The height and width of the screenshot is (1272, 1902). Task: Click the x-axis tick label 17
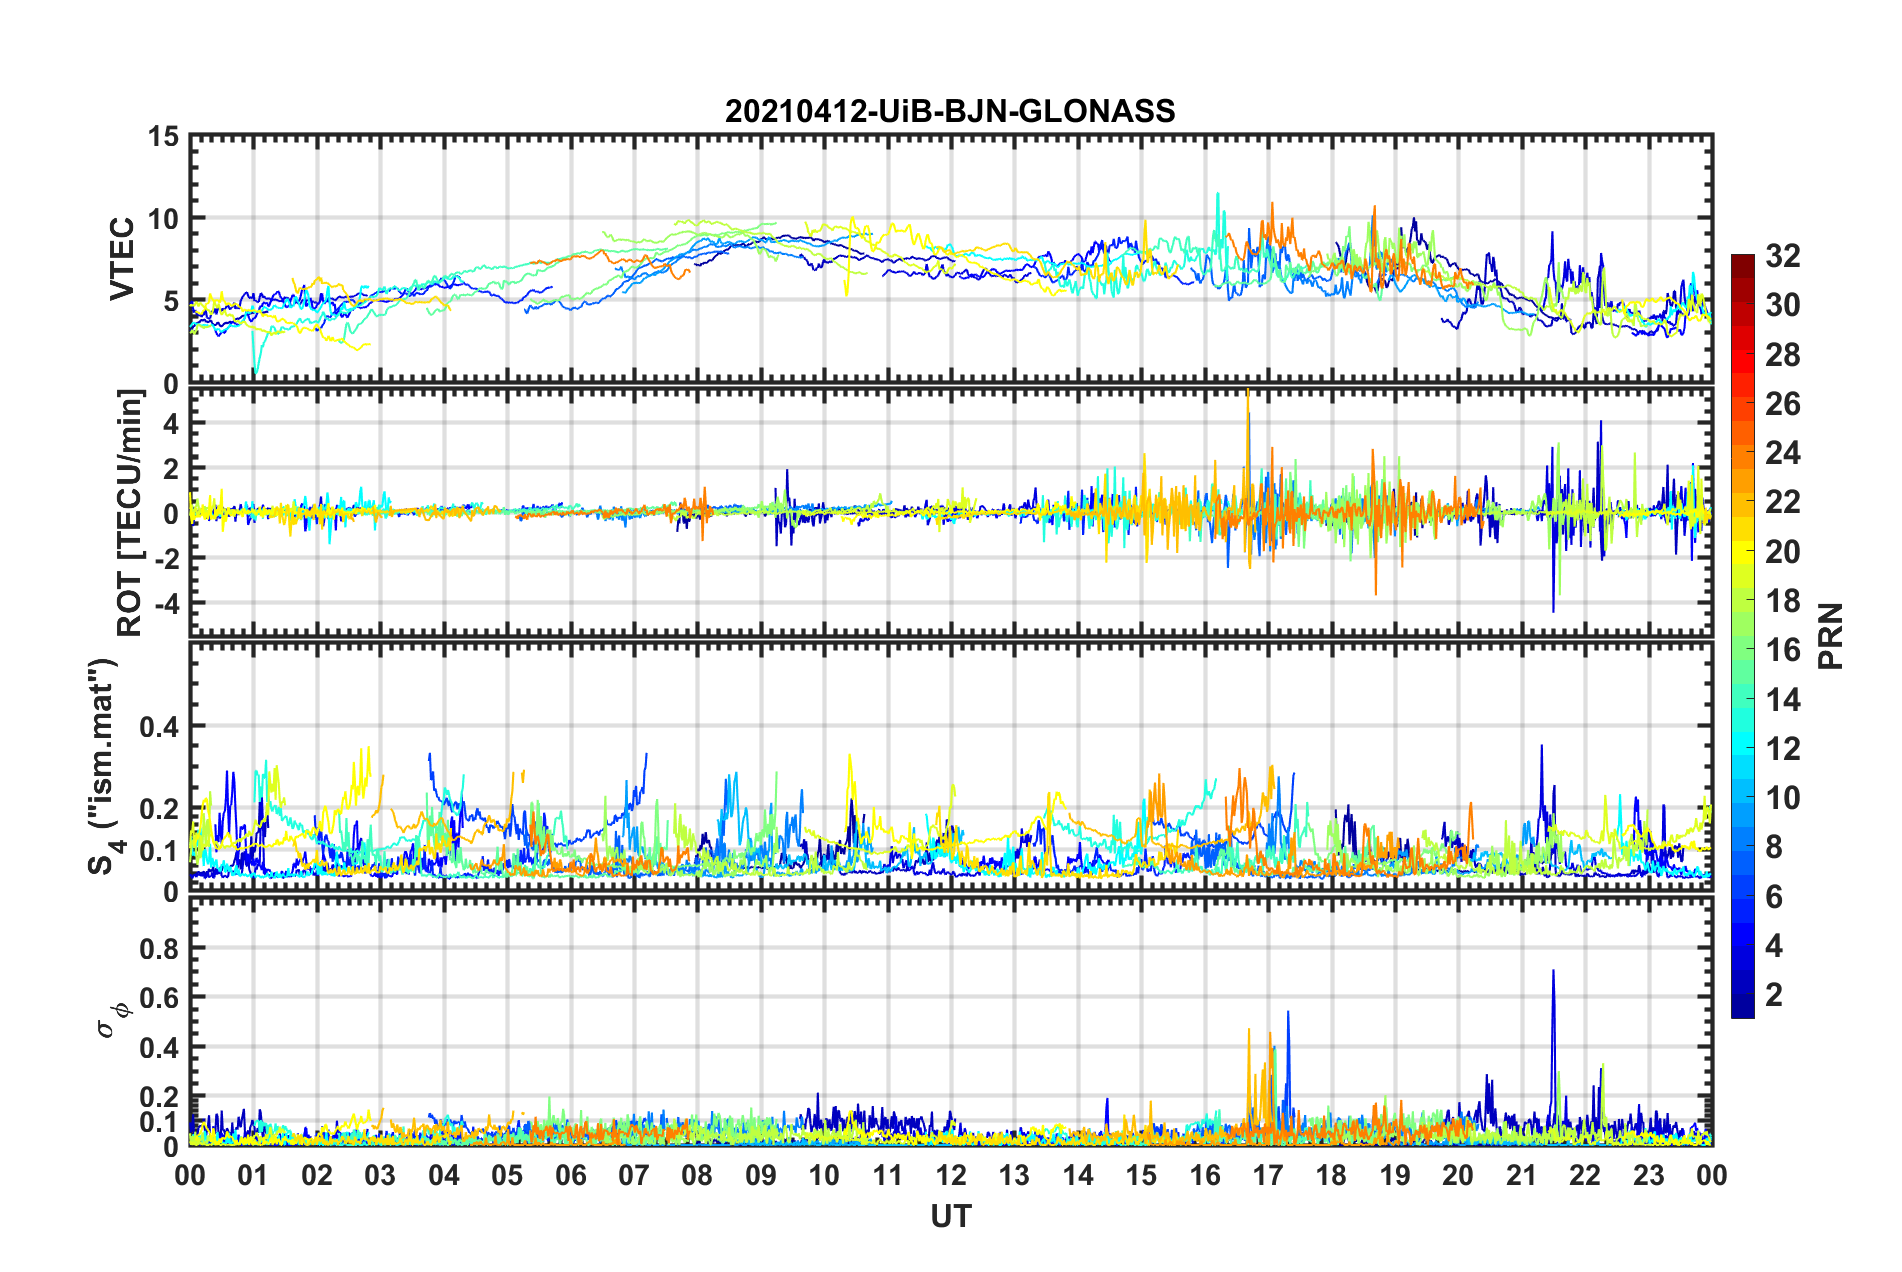pos(1268,1175)
